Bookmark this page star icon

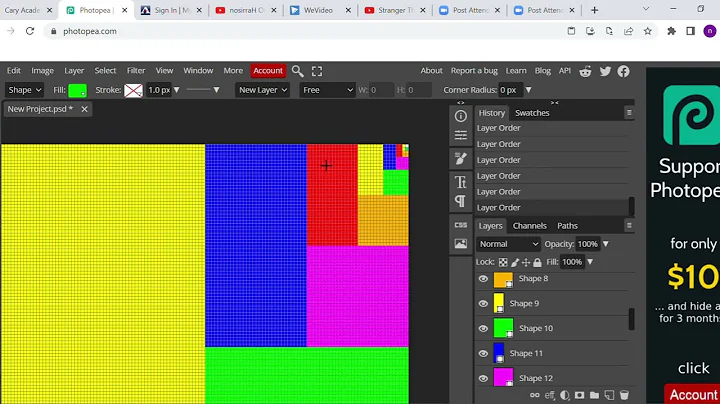pos(647,31)
